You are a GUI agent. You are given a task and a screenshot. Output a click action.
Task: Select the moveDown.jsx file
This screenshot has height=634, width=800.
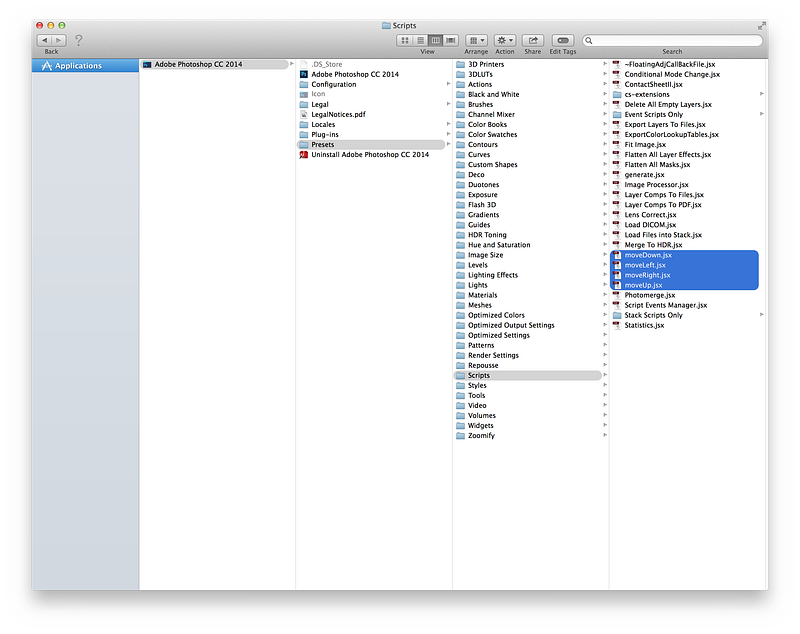(x=684, y=255)
